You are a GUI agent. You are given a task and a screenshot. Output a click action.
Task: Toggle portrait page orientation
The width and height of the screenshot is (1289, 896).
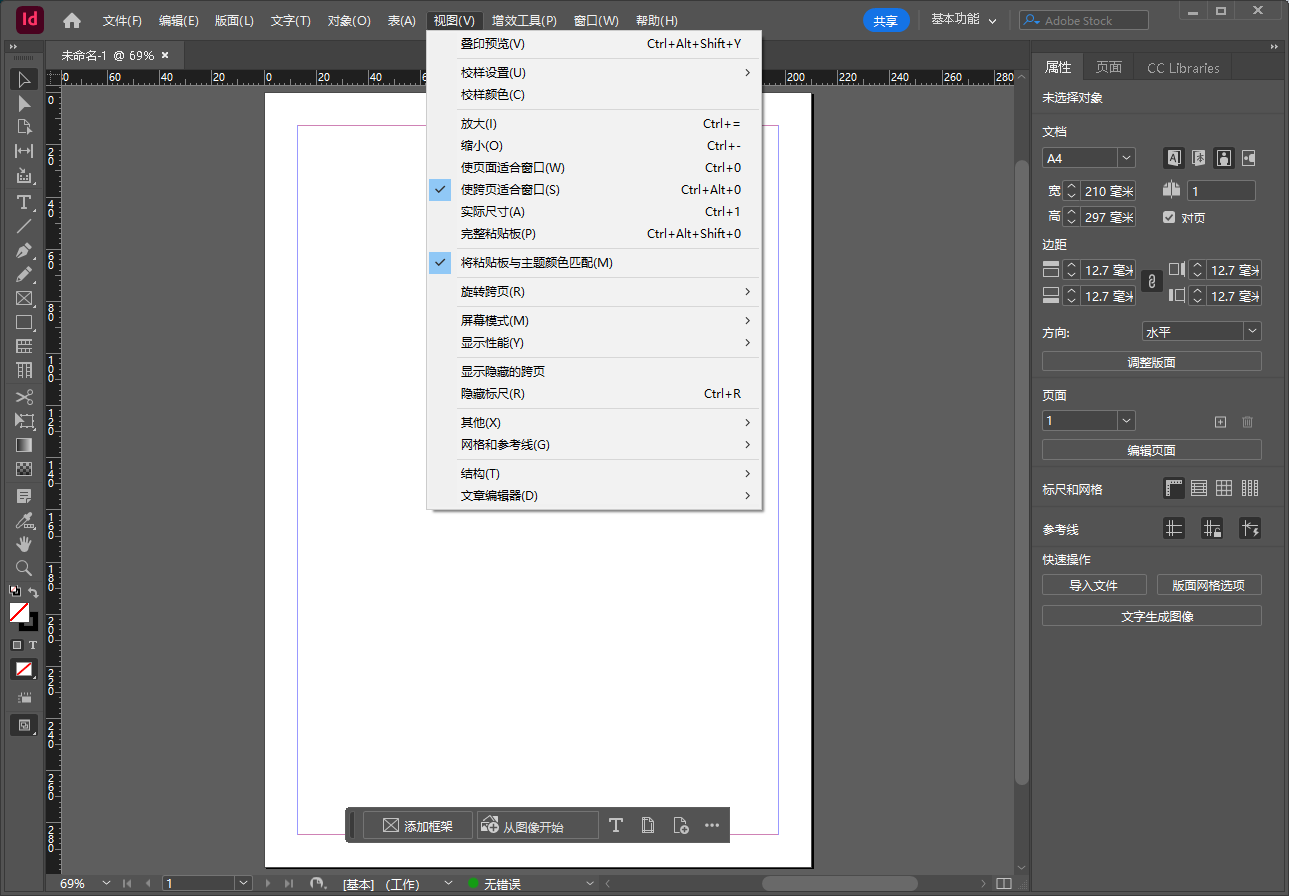click(x=1223, y=158)
